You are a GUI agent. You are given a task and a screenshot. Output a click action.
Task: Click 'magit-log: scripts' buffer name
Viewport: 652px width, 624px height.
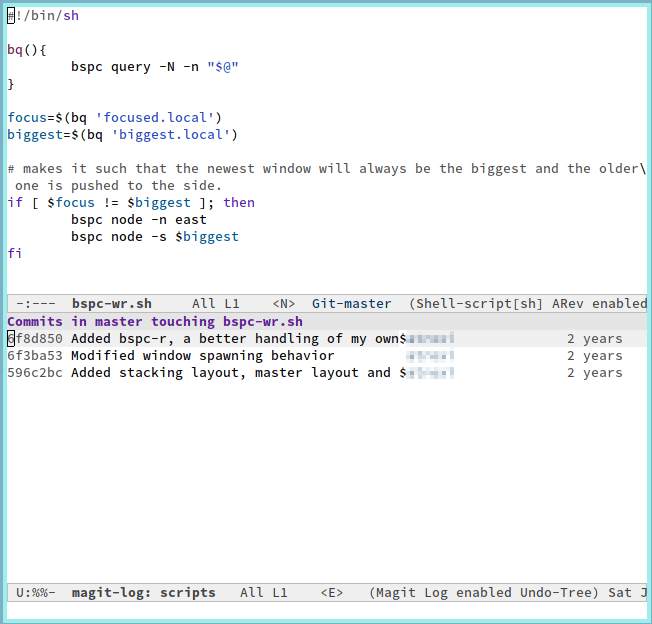(143, 593)
